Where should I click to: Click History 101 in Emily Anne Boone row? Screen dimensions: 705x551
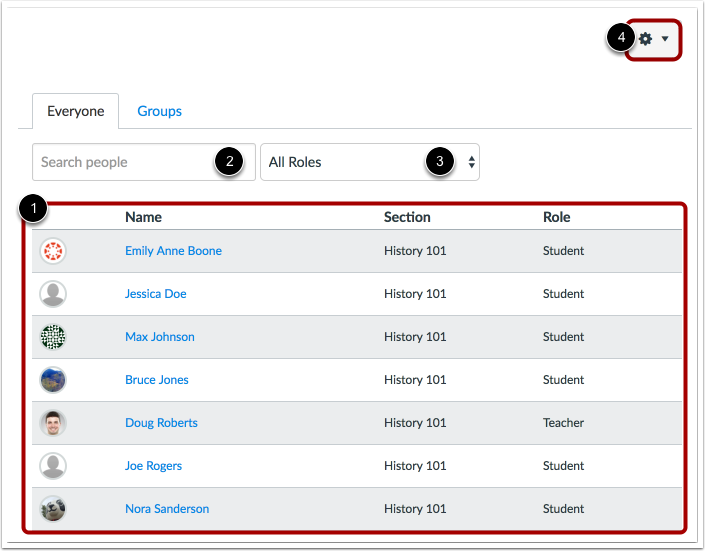415,251
